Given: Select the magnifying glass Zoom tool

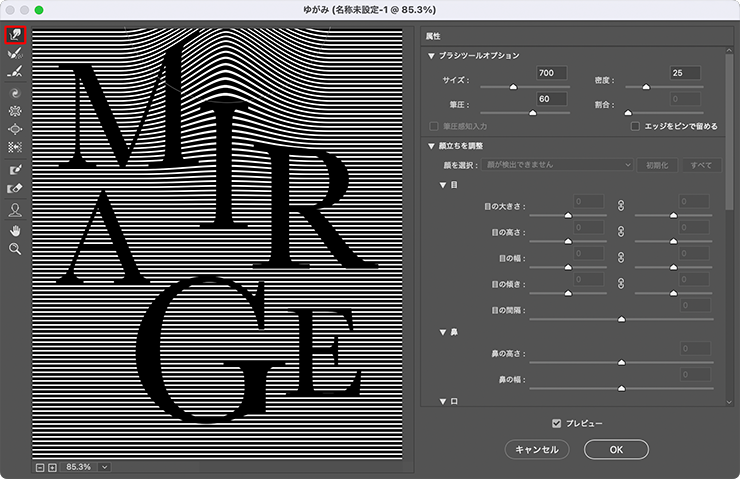Looking at the screenshot, I should click(15, 248).
